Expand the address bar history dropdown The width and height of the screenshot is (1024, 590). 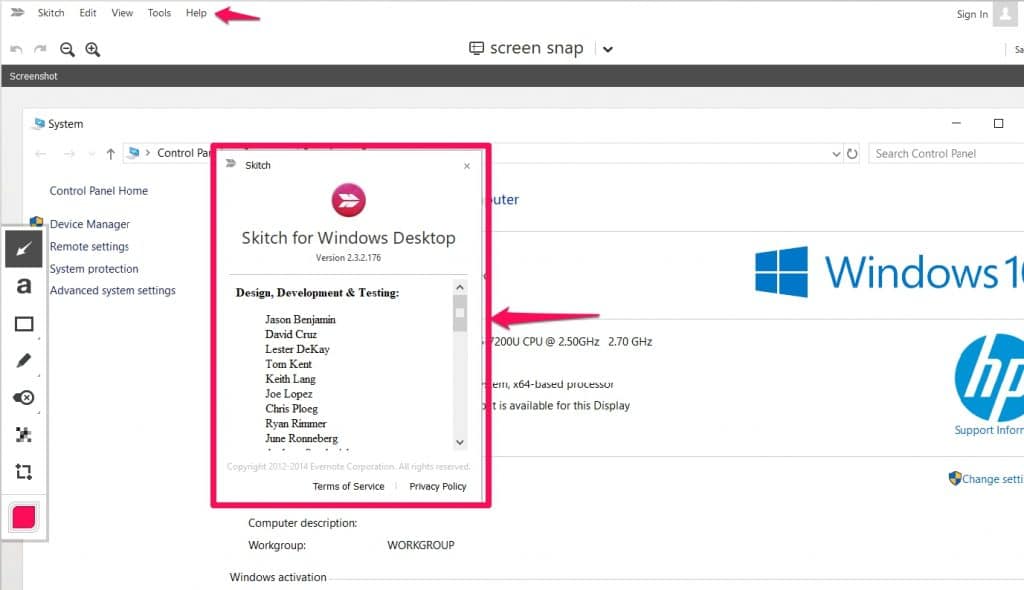pyautogui.click(x=836, y=154)
